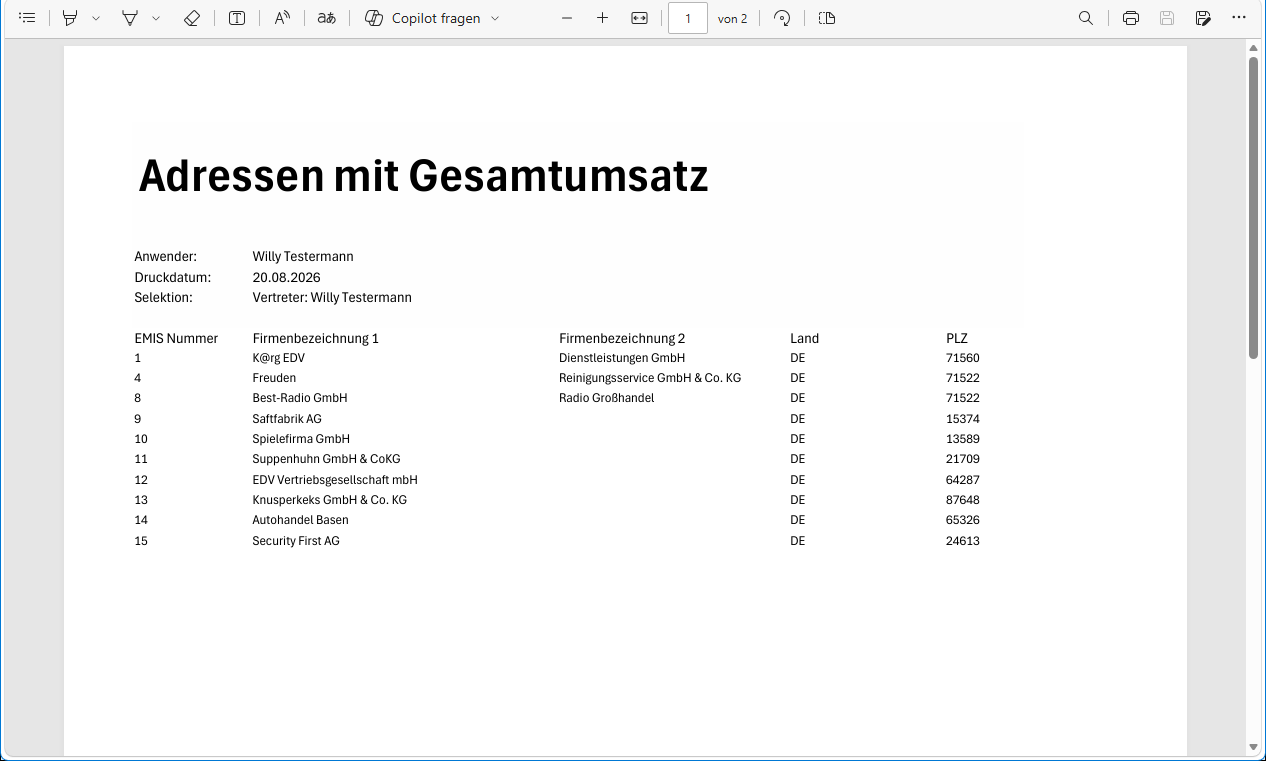The image size is (1266, 761).
Task: Click the Anwender label
Action: 166,257
